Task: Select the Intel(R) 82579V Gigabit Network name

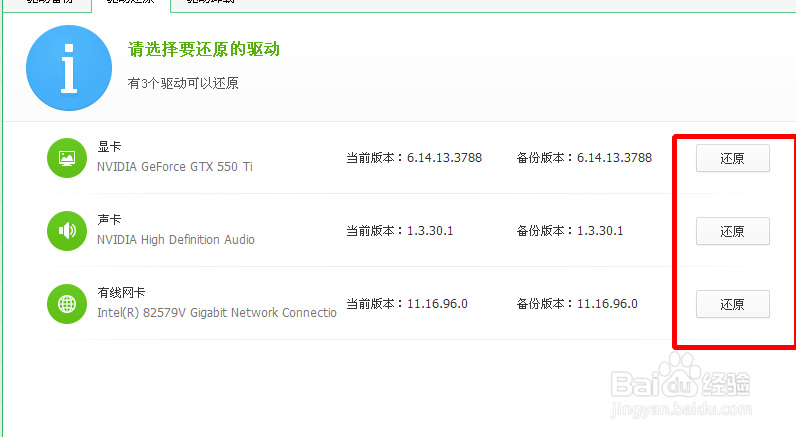Action: [x=216, y=313]
